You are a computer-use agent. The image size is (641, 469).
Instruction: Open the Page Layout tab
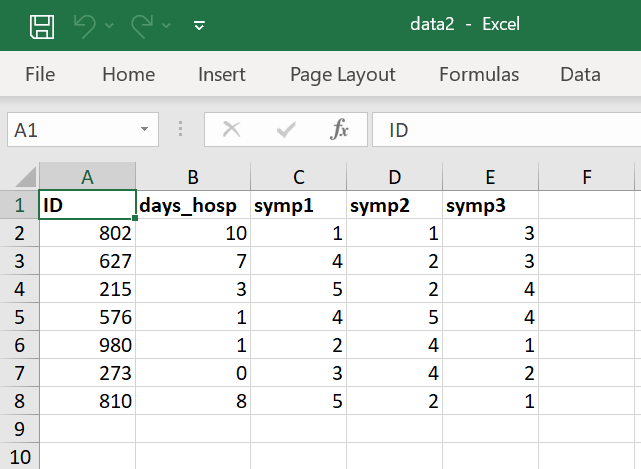click(x=343, y=75)
